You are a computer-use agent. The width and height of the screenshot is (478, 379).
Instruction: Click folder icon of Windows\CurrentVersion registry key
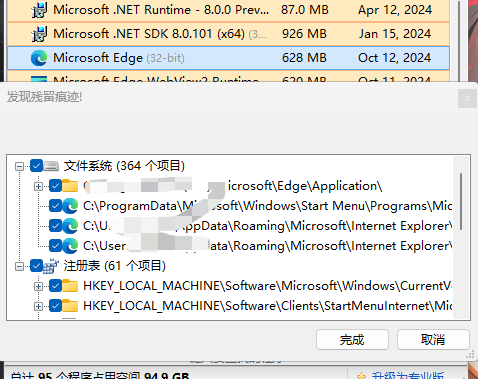70,286
